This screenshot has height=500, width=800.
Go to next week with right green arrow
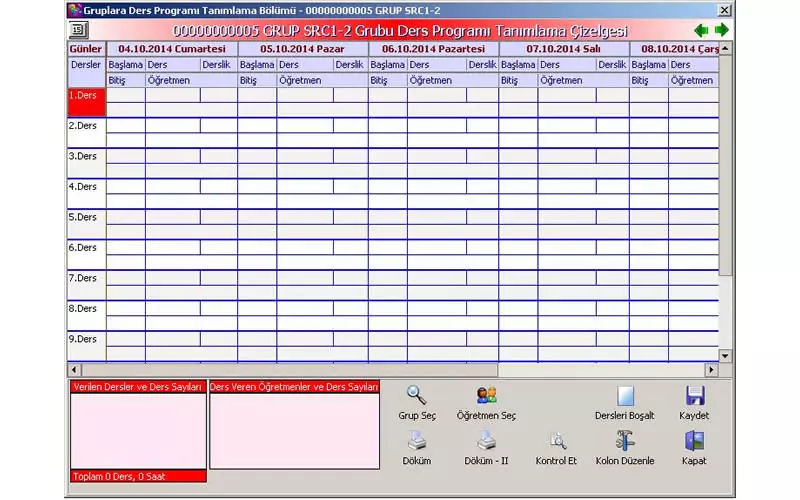click(x=721, y=31)
